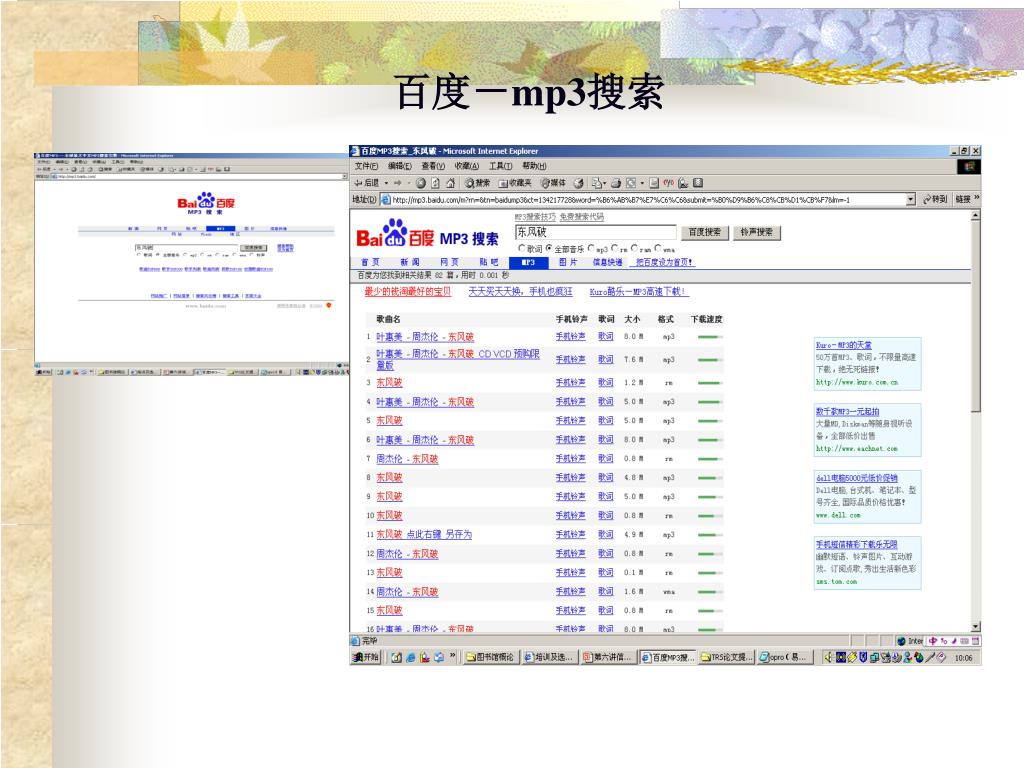
Task: Switch to the 新闻 tab on Baidu
Action: tap(410, 263)
